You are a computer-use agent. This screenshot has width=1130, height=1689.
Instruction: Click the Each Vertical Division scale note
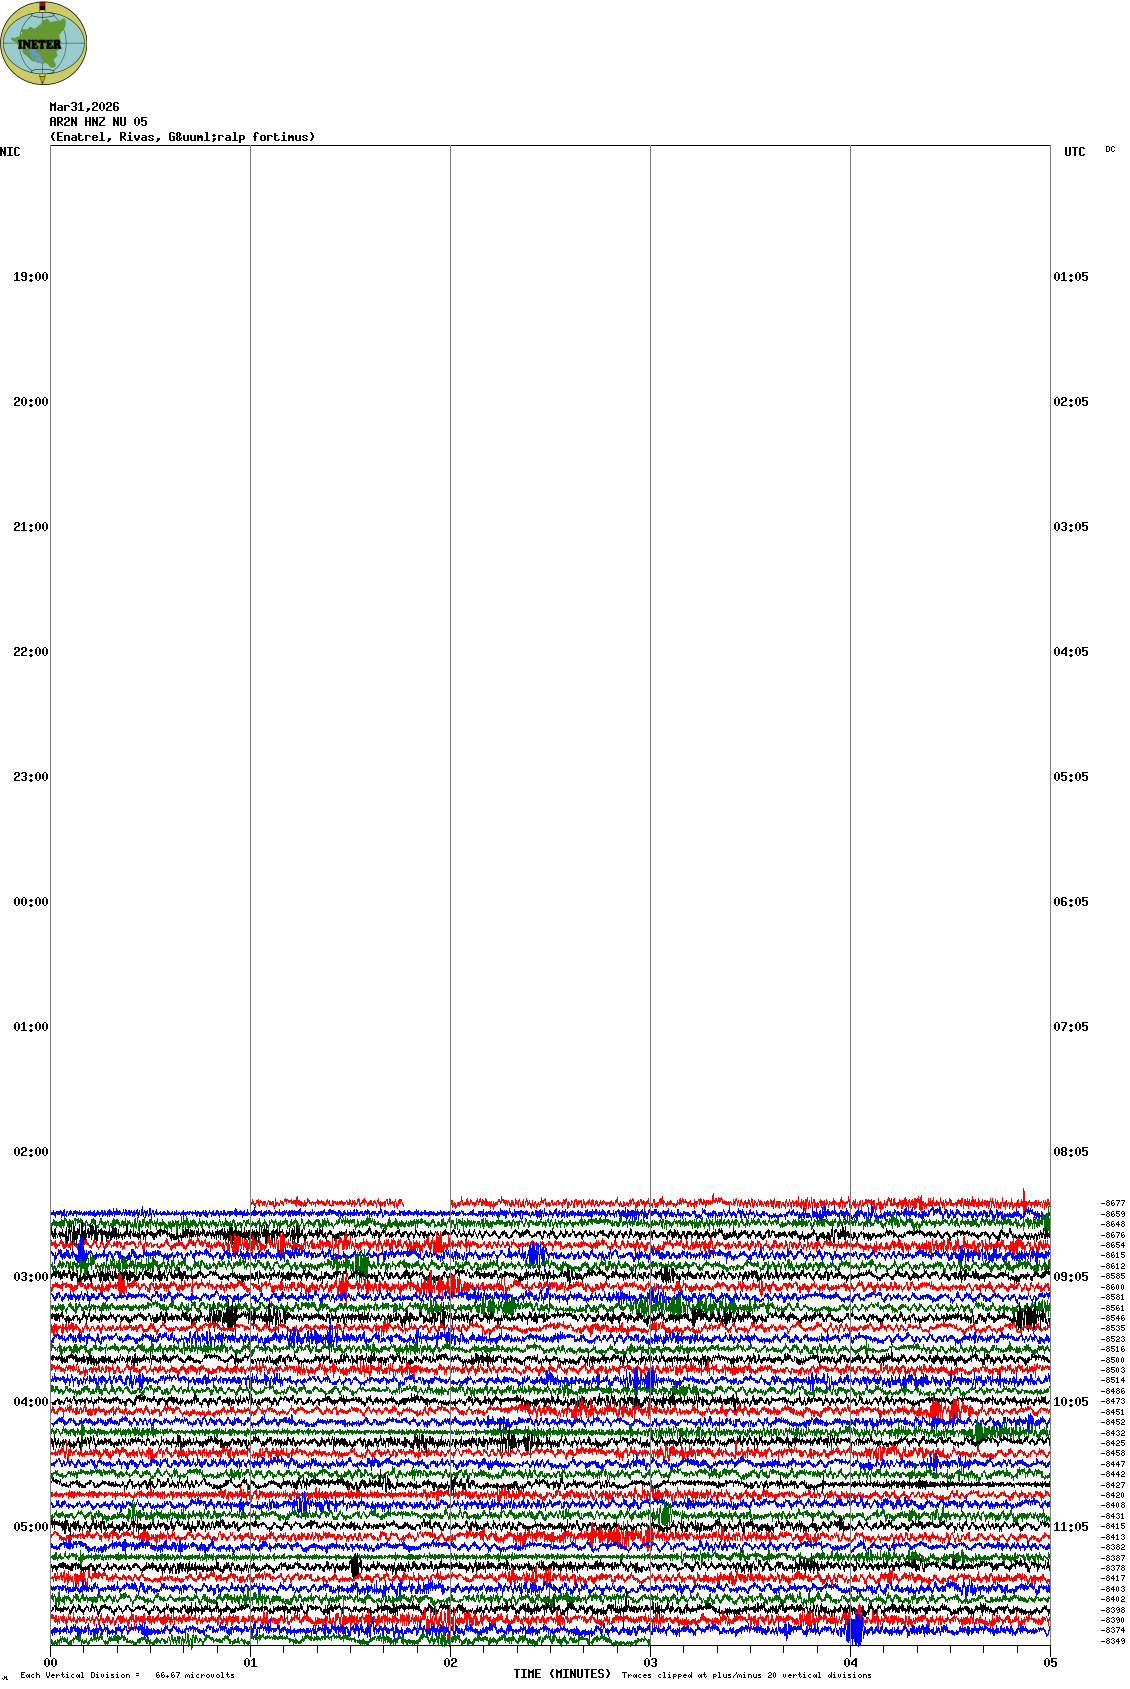(127, 1675)
